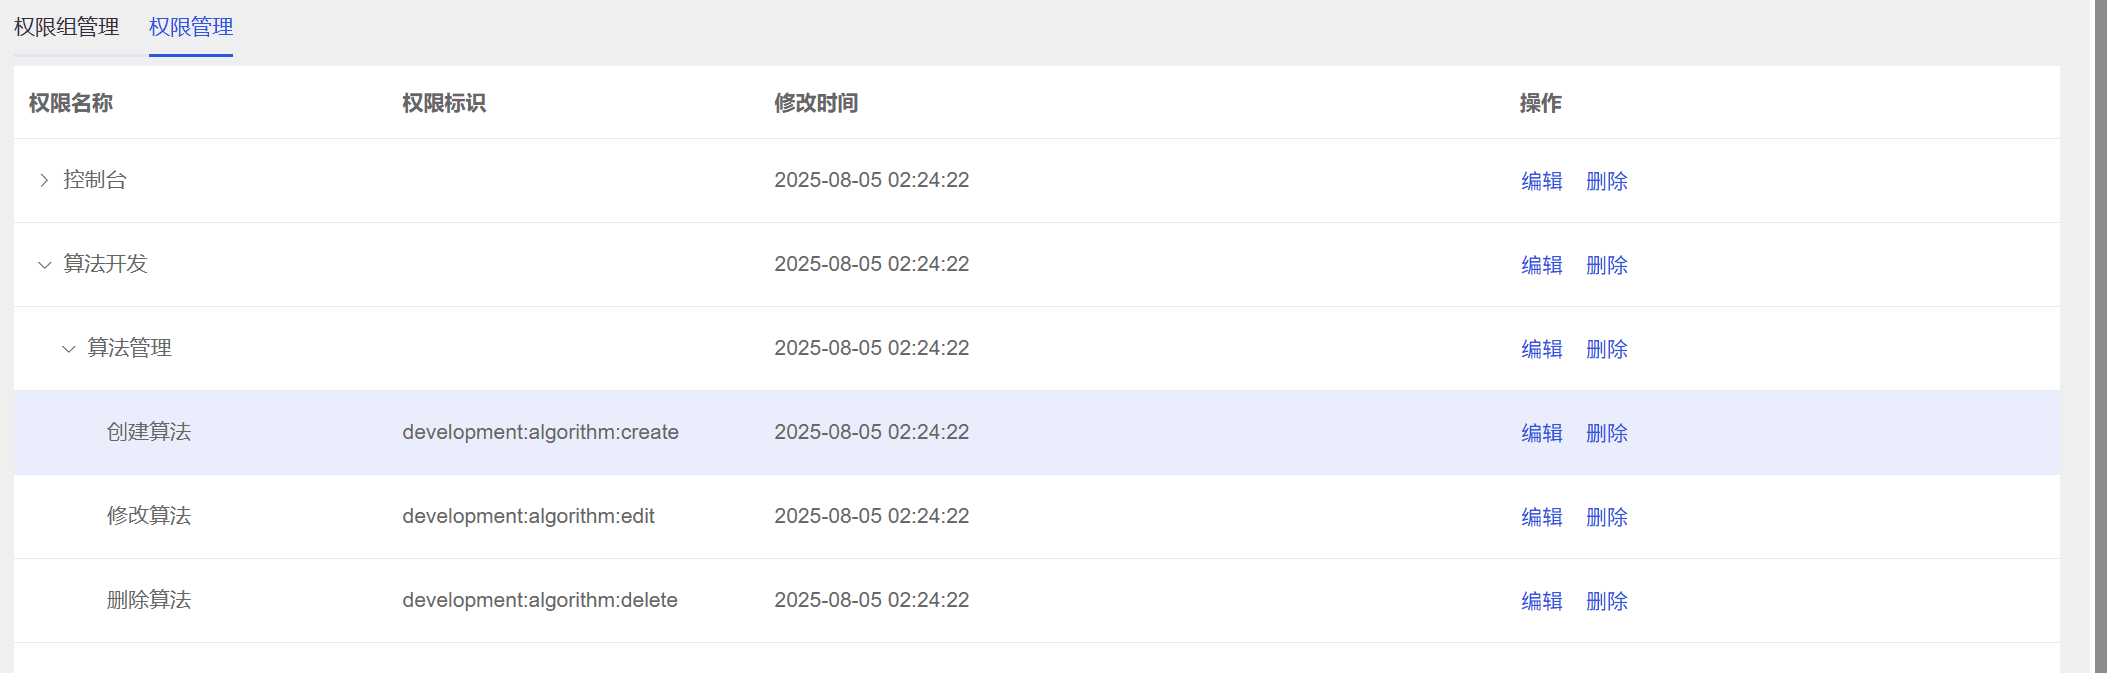Delete the 删除算法 permission
Image resolution: width=2107 pixels, height=673 pixels.
[x=1606, y=601]
